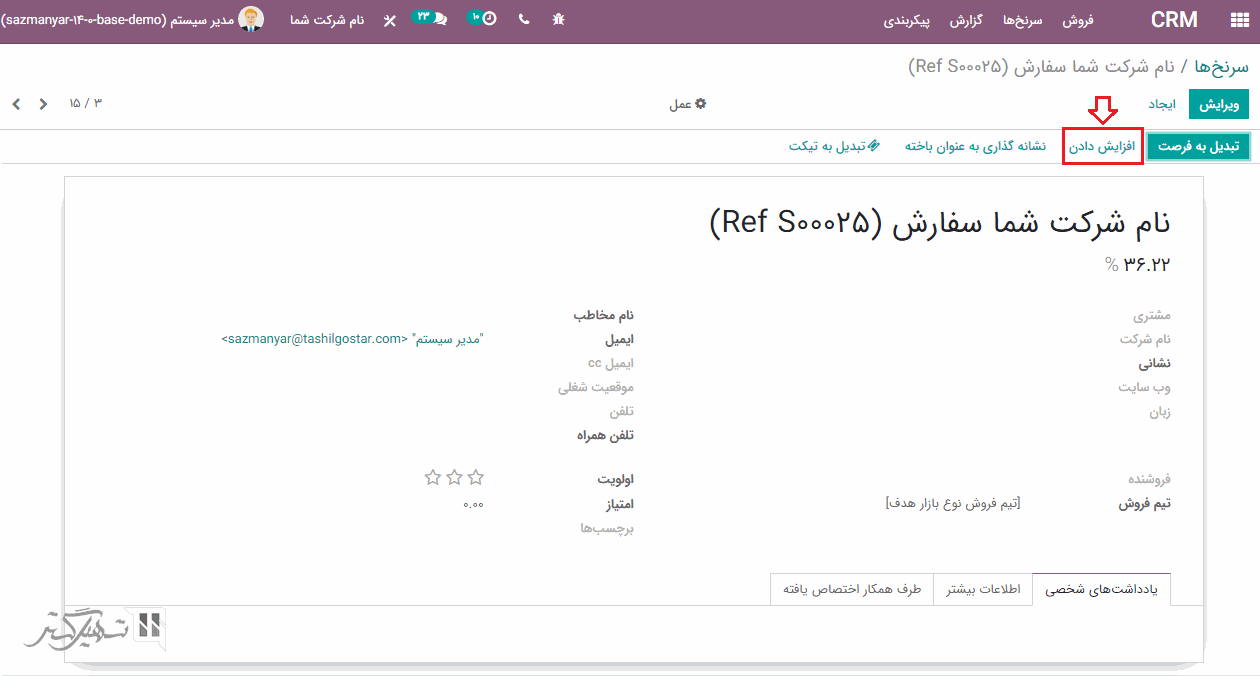Click the مشتری field label
Viewport: 1260px width, 676px height.
point(1151,315)
